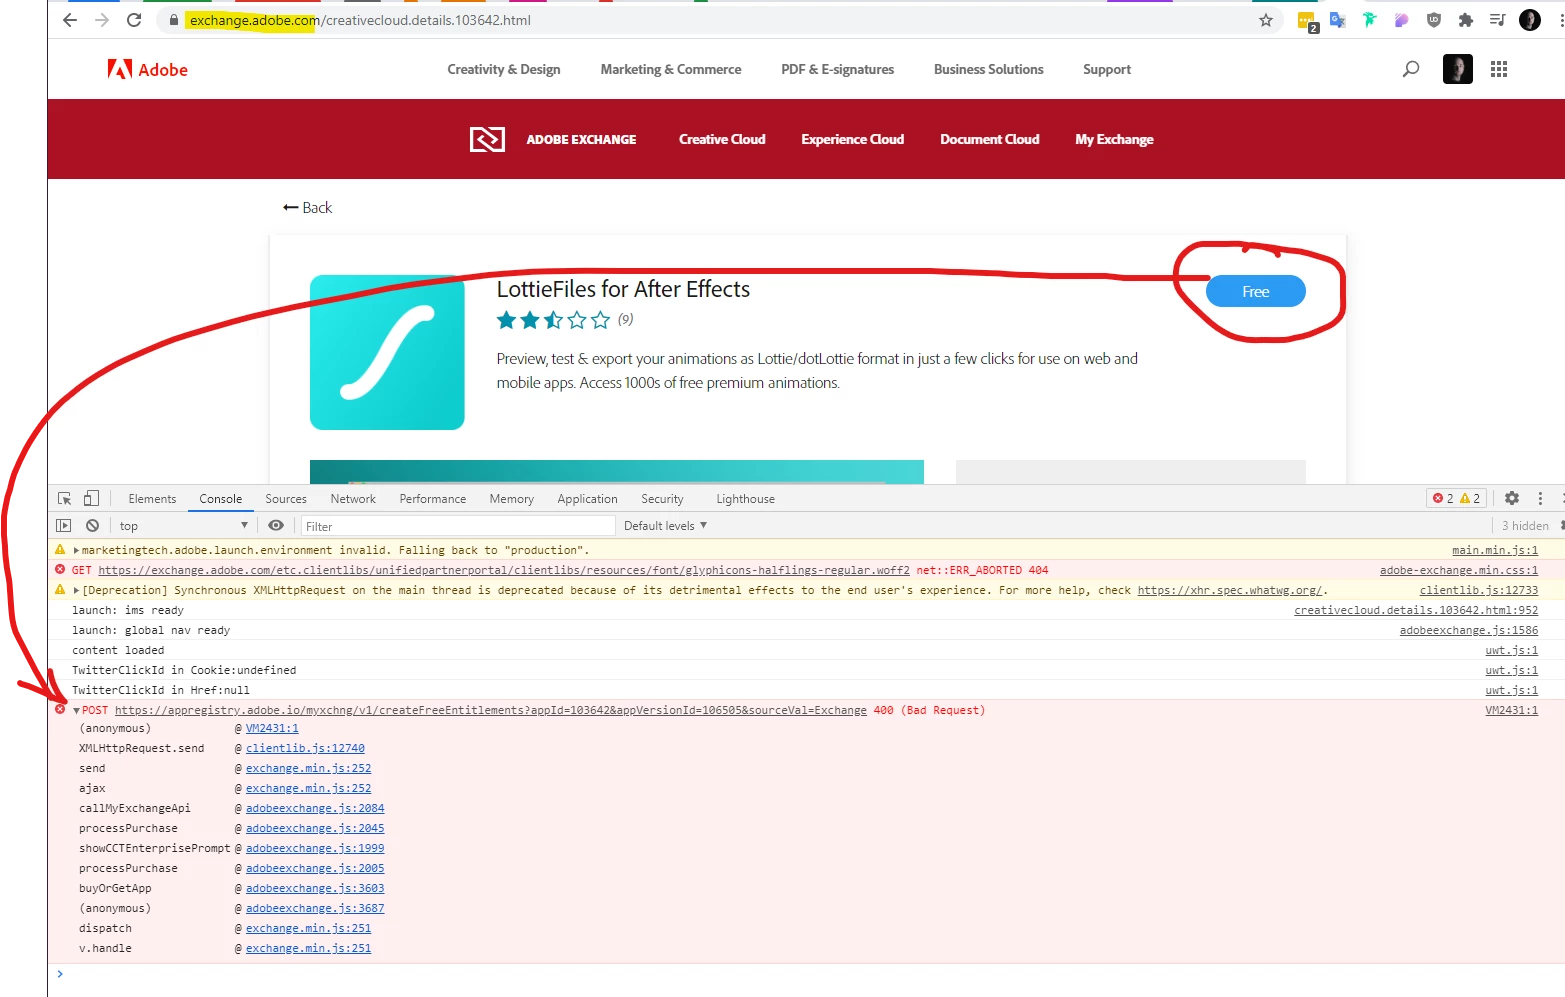
Task: Open the Marketing & Commerce menu
Action: 671,69
